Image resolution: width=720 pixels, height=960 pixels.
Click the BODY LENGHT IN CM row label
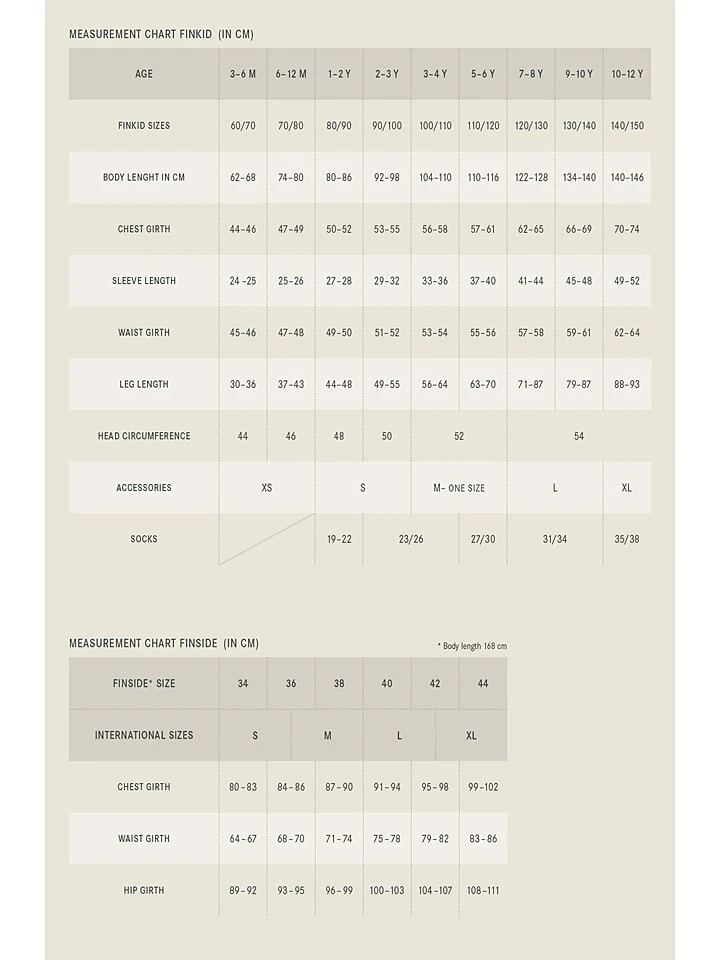coord(144,178)
